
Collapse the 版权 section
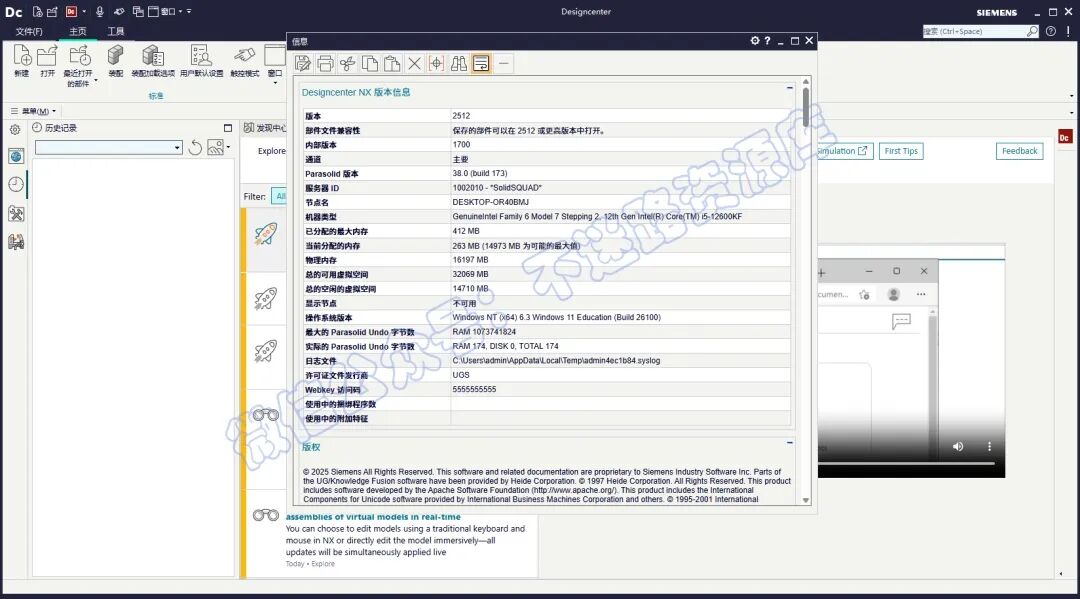pos(789,443)
